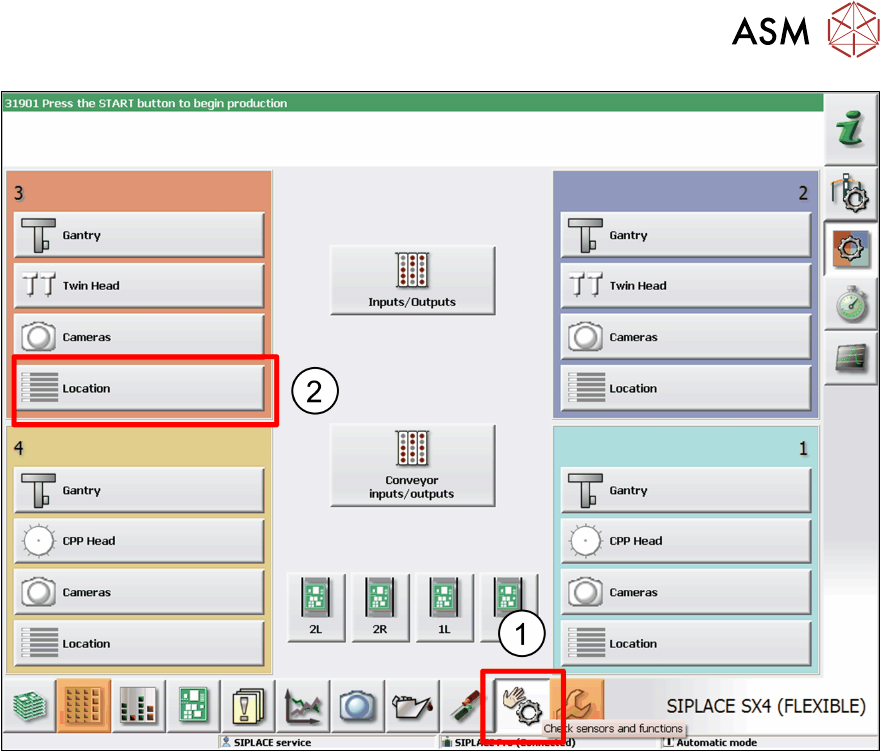The image size is (880, 751).
Task: Select conveyor lane 1L button
Action: point(444,607)
